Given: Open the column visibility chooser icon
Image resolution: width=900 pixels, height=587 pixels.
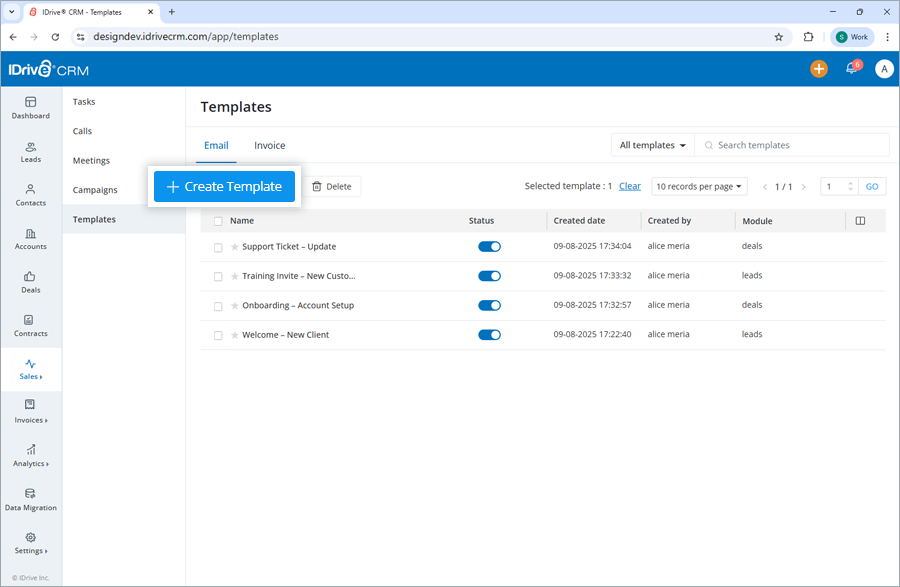Looking at the screenshot, I should (x=861, y=220).
